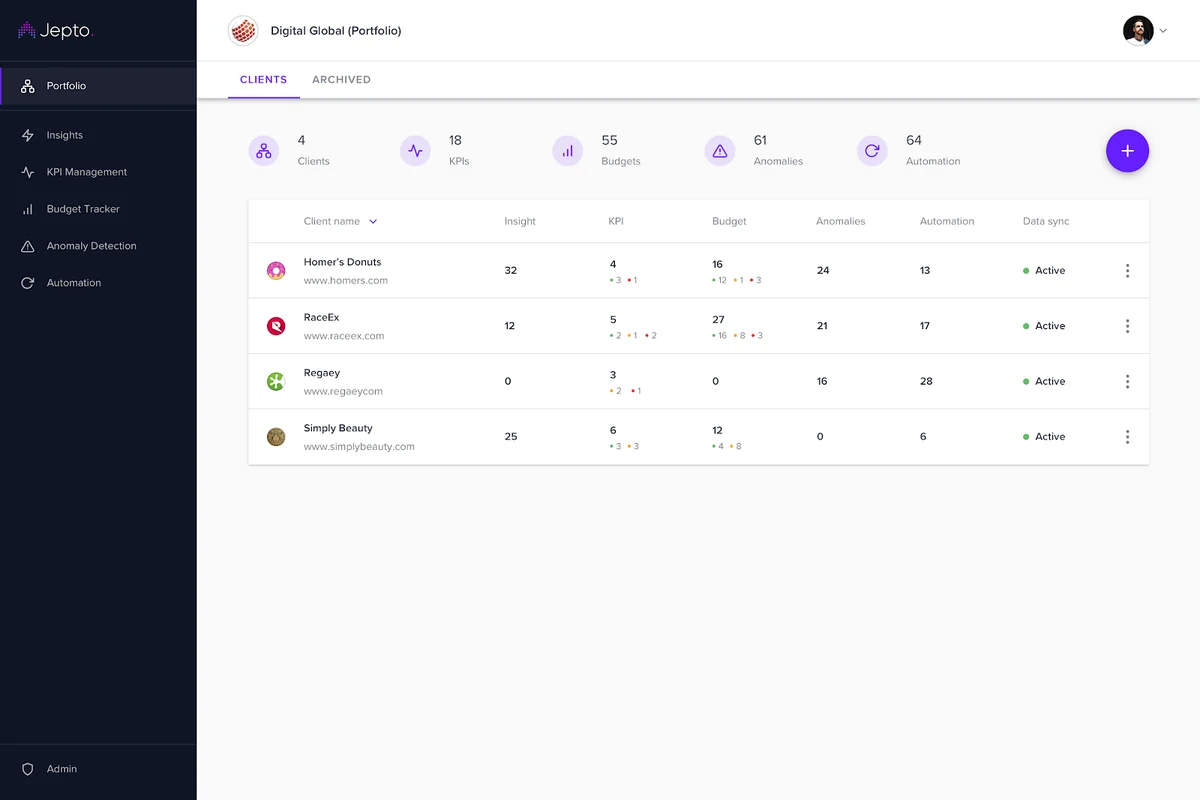Open KPI Management from the sidebar

tap(78, 171)
